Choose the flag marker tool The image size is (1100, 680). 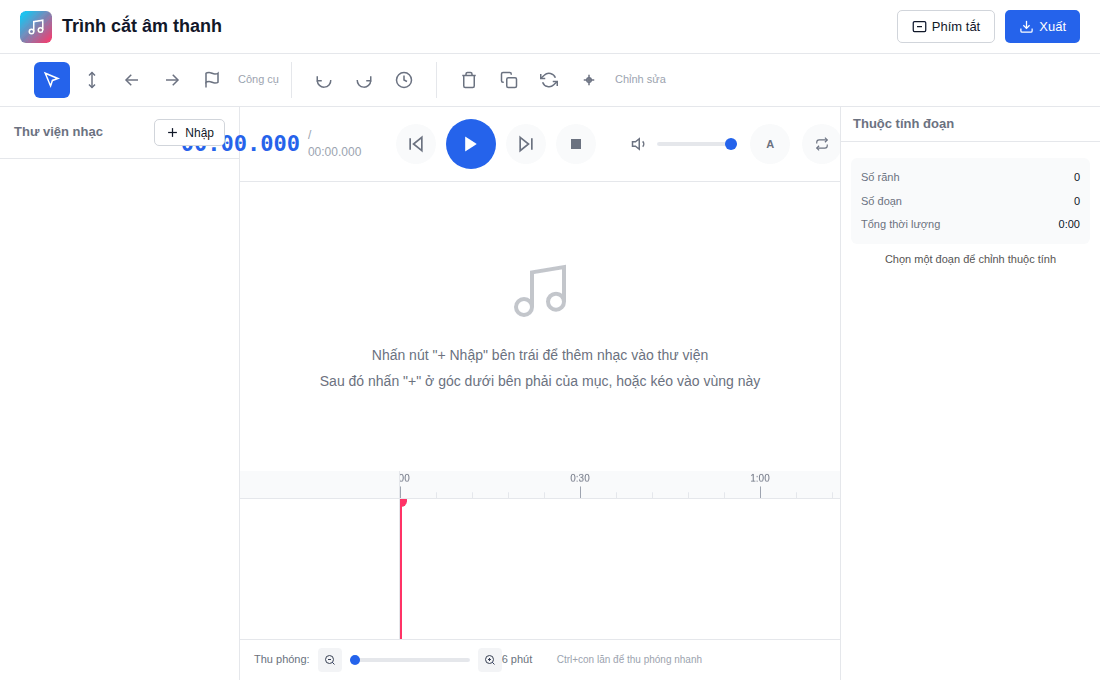click(212, 80)
